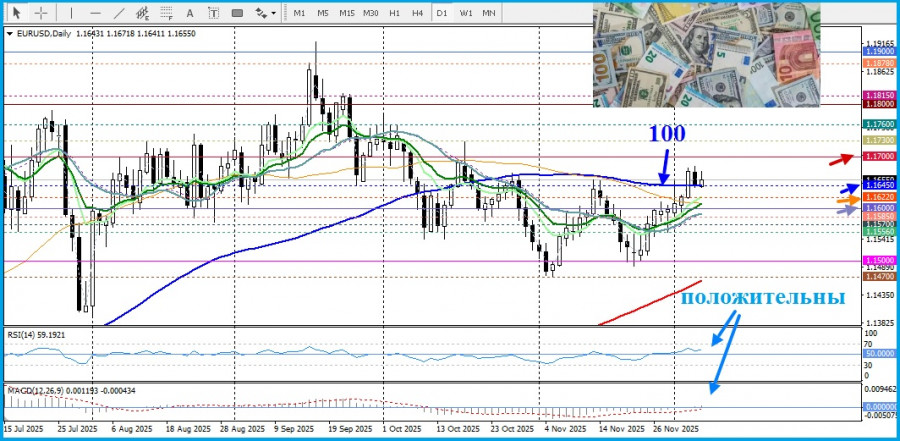Expand the EURUSD,Daily chart menu triangle
The width and height of the screenshot is (900, 441).
pyautogui.click(x=10, y=34)
